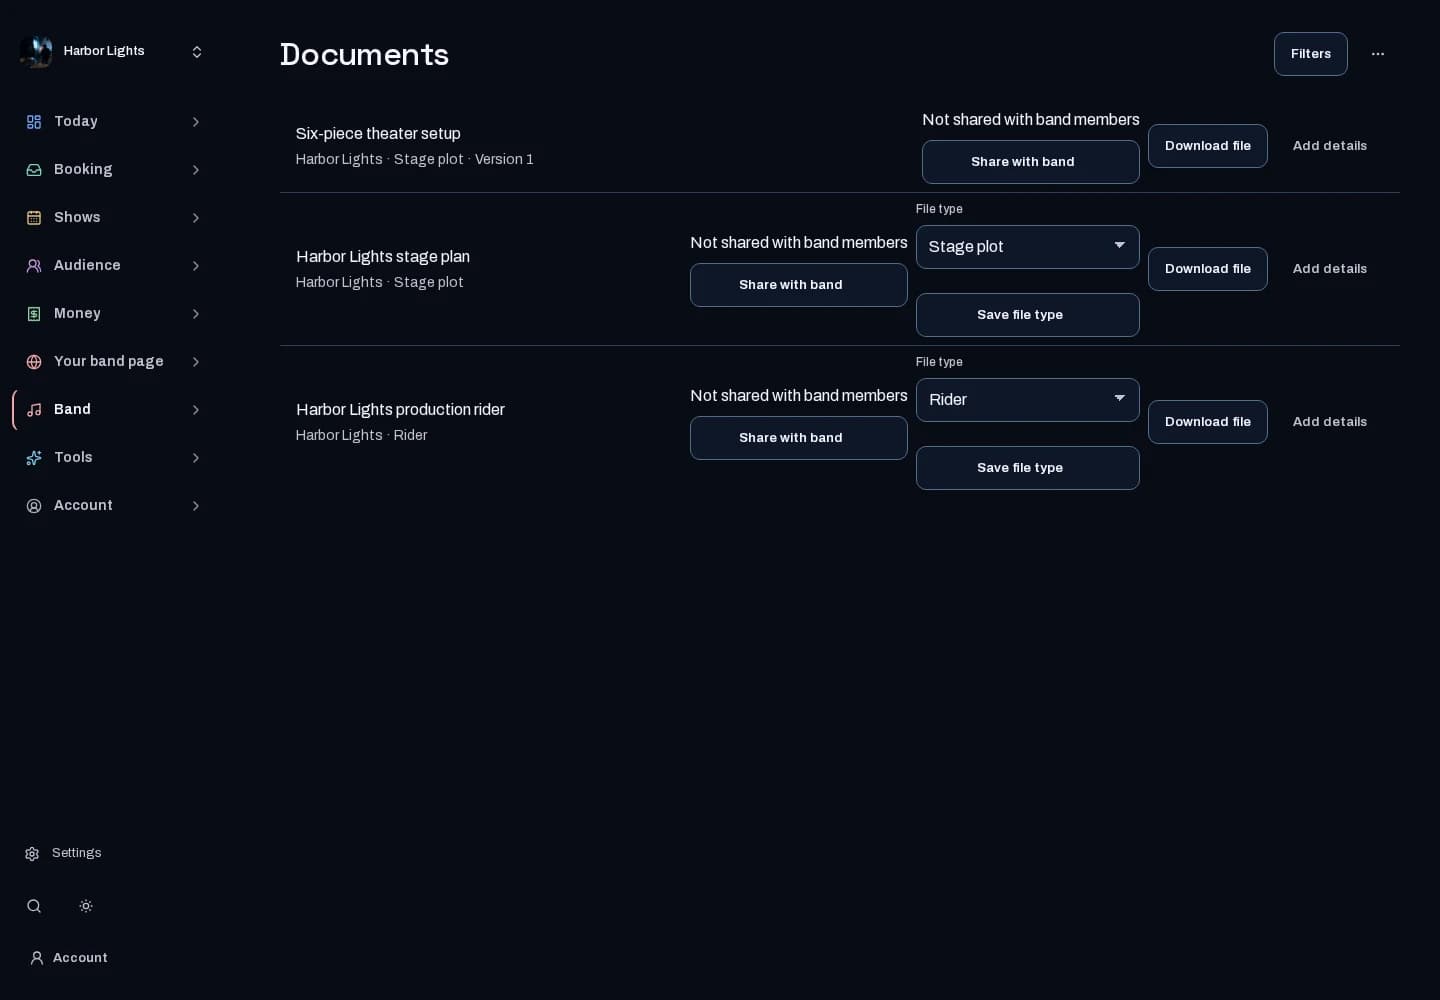Share Six-piece theater setup with band

coord(1031,162)
